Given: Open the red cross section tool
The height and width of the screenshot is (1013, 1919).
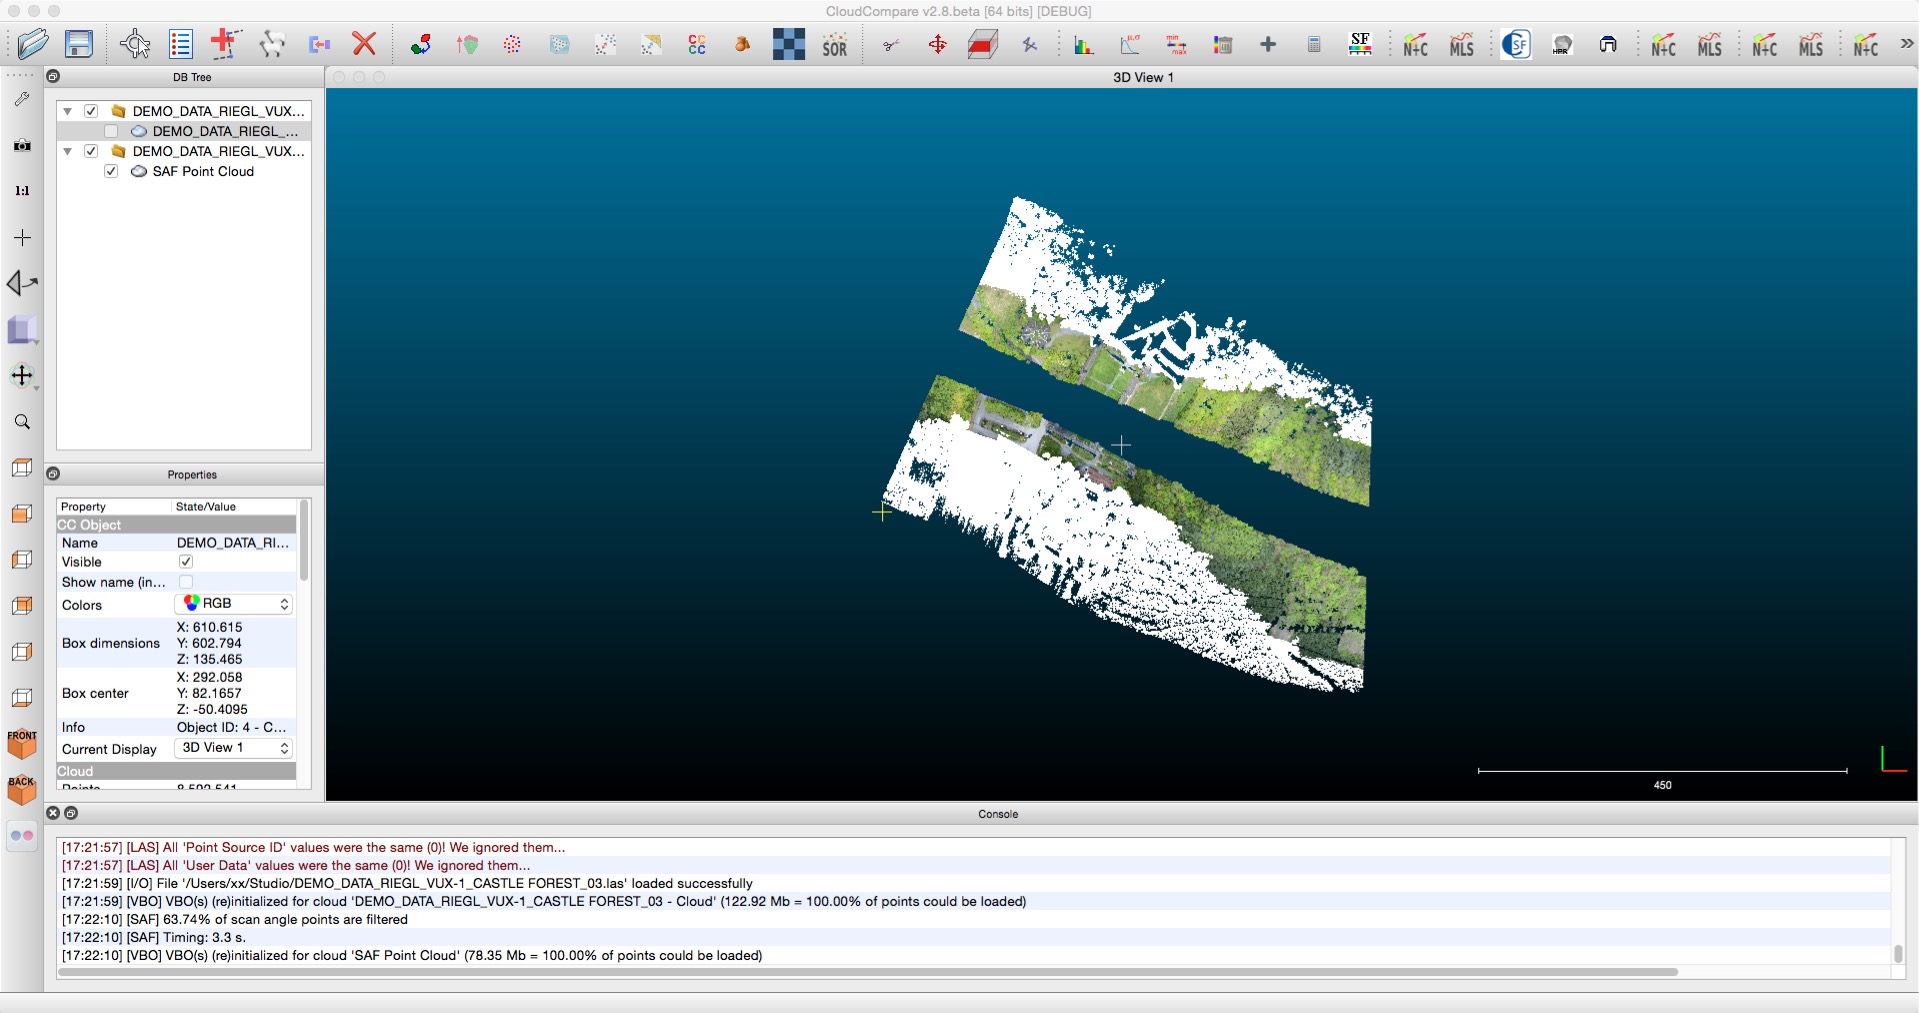Looking at the screenshot, I should click(984, 45).
